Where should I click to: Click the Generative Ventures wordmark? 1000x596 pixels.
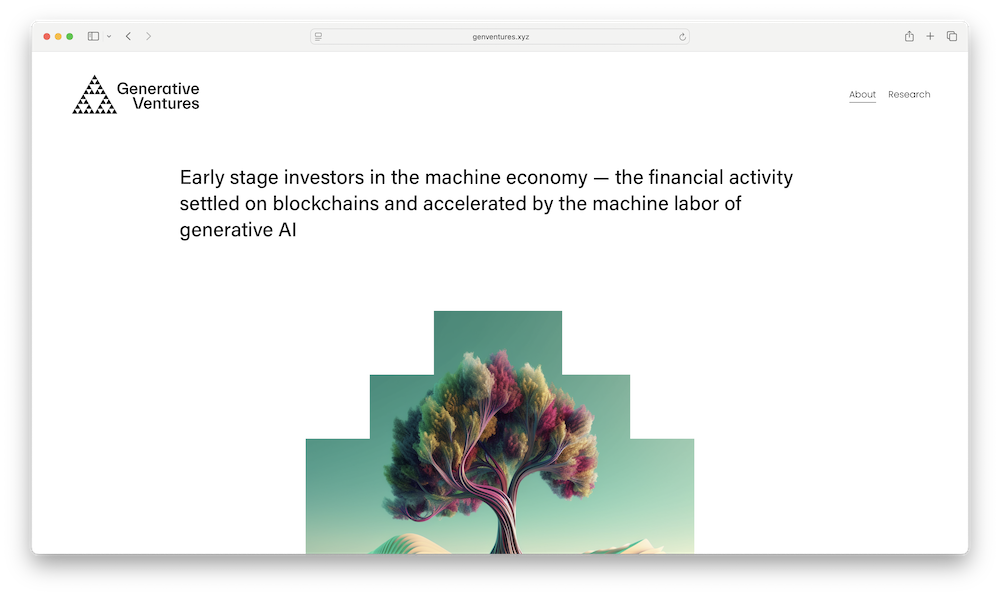158,96
